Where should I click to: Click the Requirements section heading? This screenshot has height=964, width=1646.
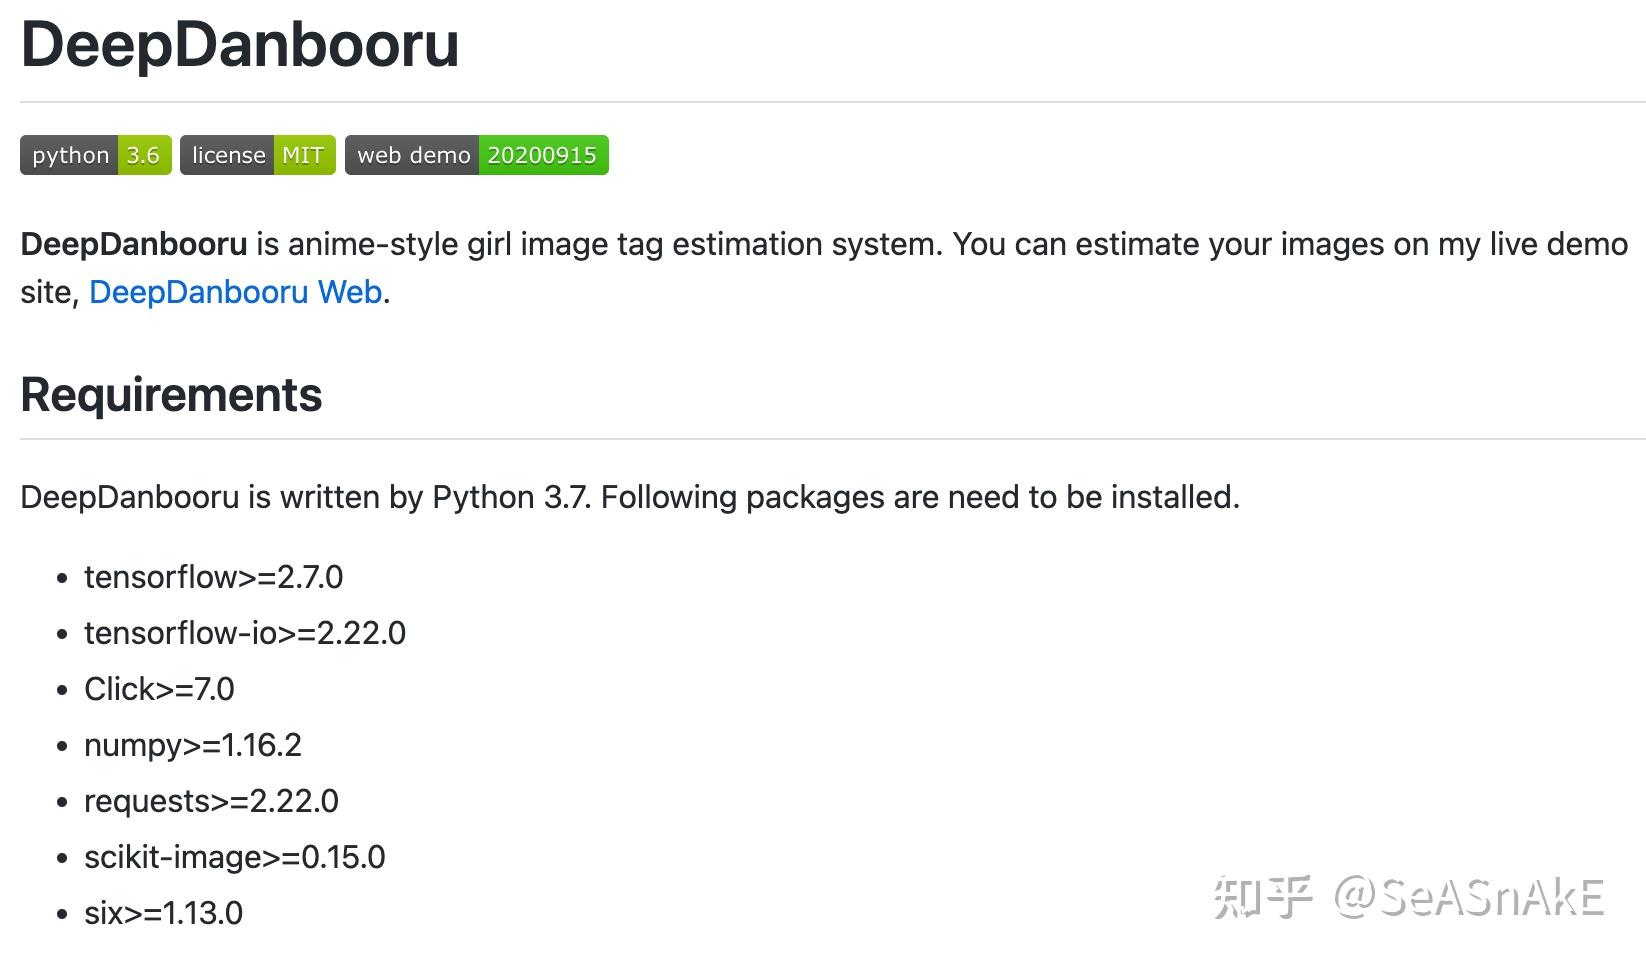(171, 395)
